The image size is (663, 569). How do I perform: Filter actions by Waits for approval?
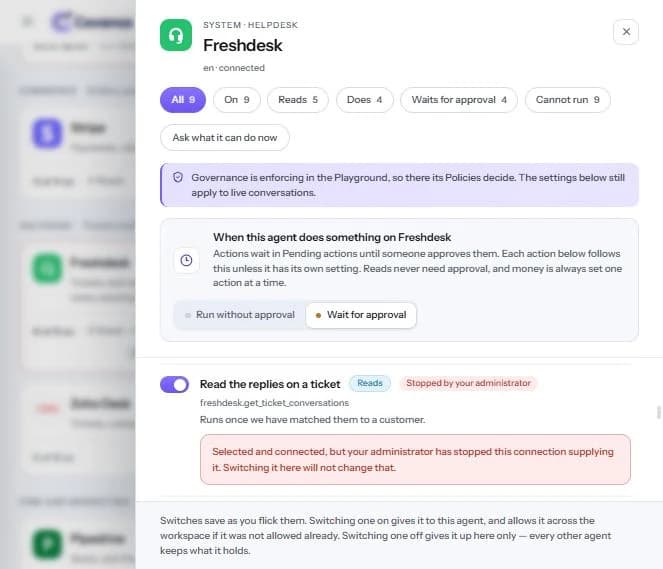click(x=459, y=100)
